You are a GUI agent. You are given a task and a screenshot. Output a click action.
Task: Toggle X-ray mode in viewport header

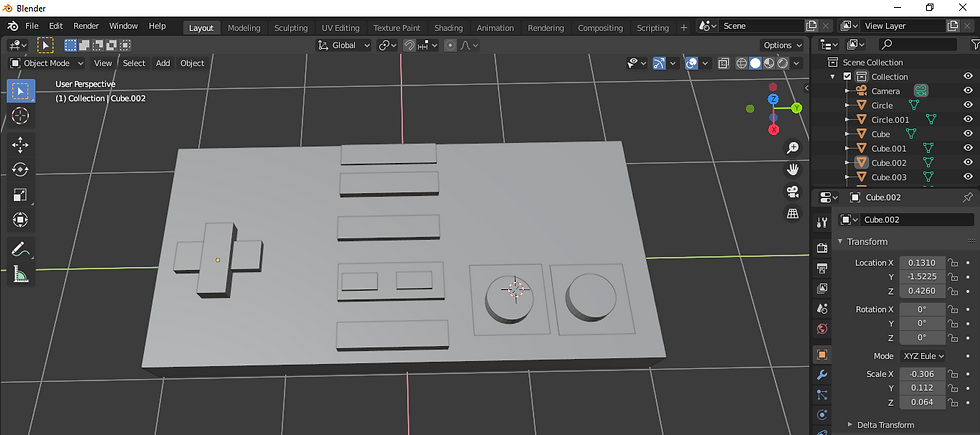point(723,63)
